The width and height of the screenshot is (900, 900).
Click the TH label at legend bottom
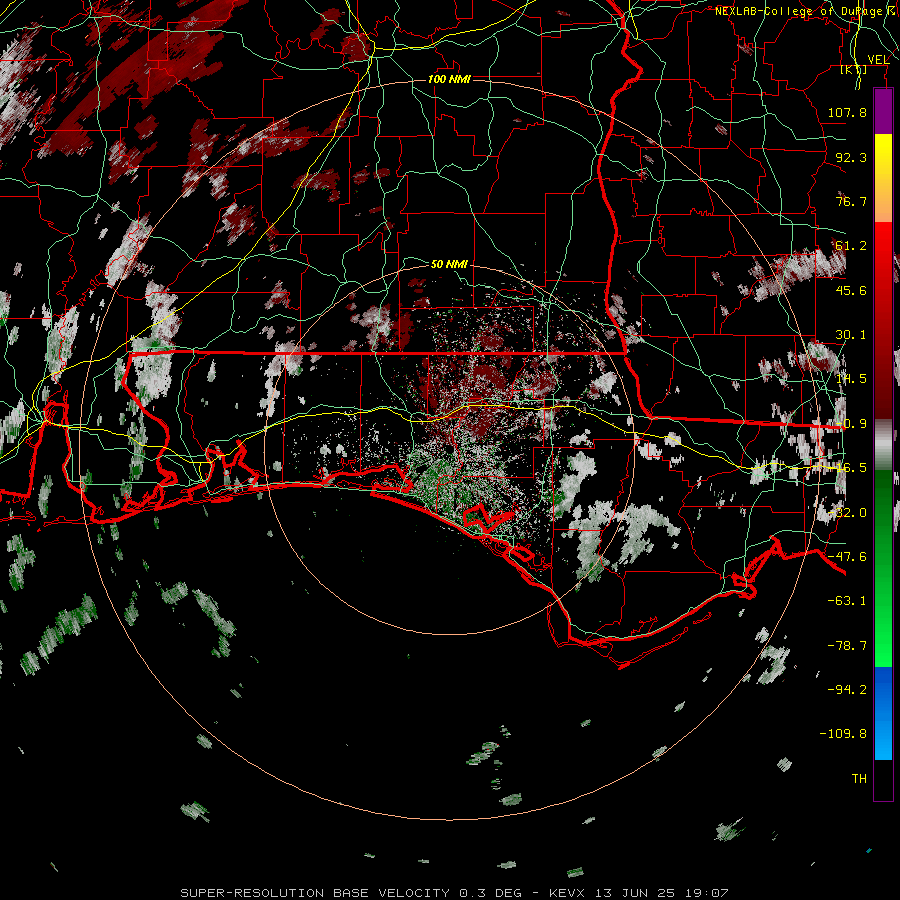[x=859, y=778]
